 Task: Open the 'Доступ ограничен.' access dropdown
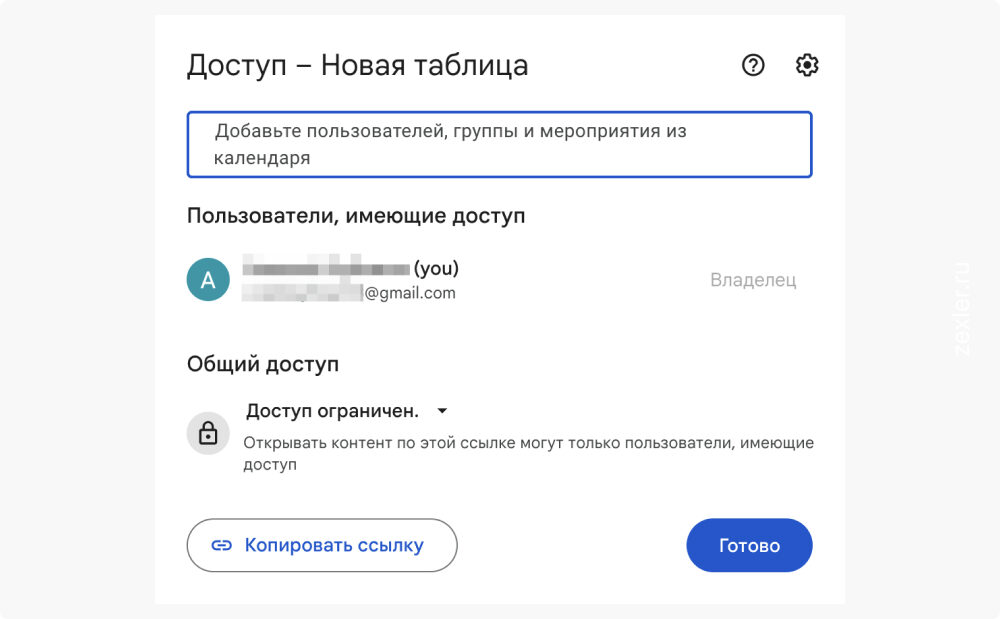[x=333, y=411]
